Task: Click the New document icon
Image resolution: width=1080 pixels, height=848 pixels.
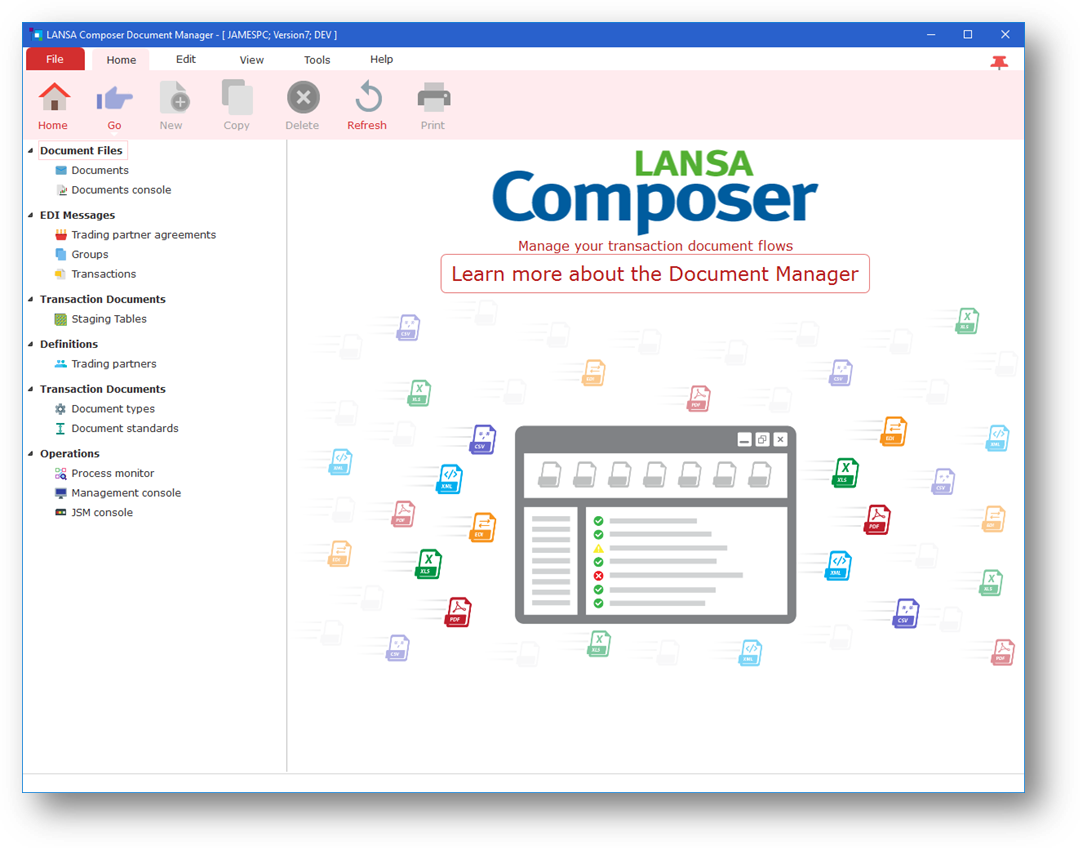Action: pos(174,97)
